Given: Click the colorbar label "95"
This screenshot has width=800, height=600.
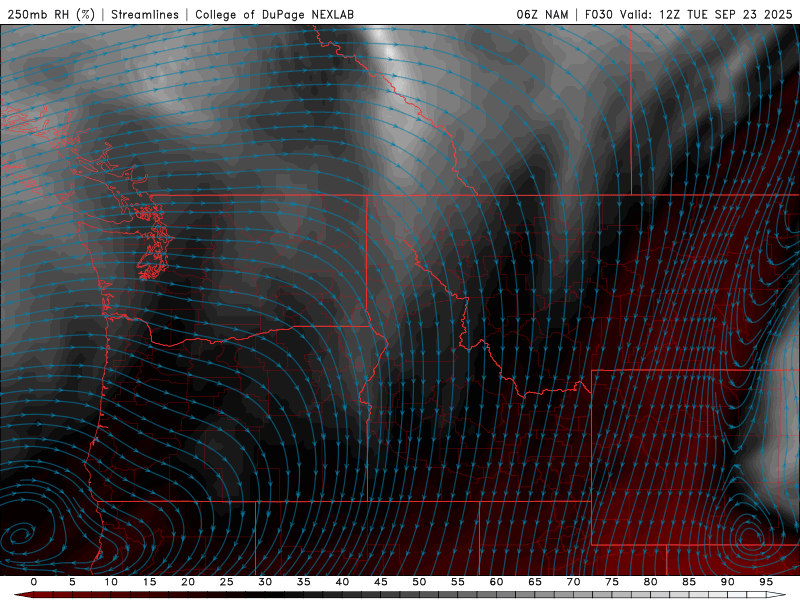Looking at the screenshot, I should [766, 582].
